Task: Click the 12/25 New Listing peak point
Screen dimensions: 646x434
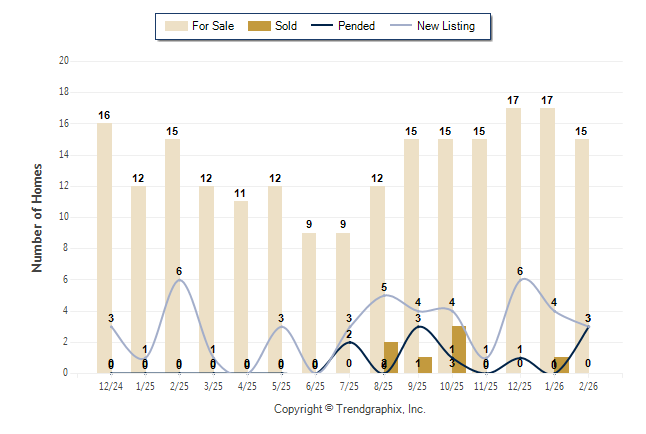Action: [520, 279]
